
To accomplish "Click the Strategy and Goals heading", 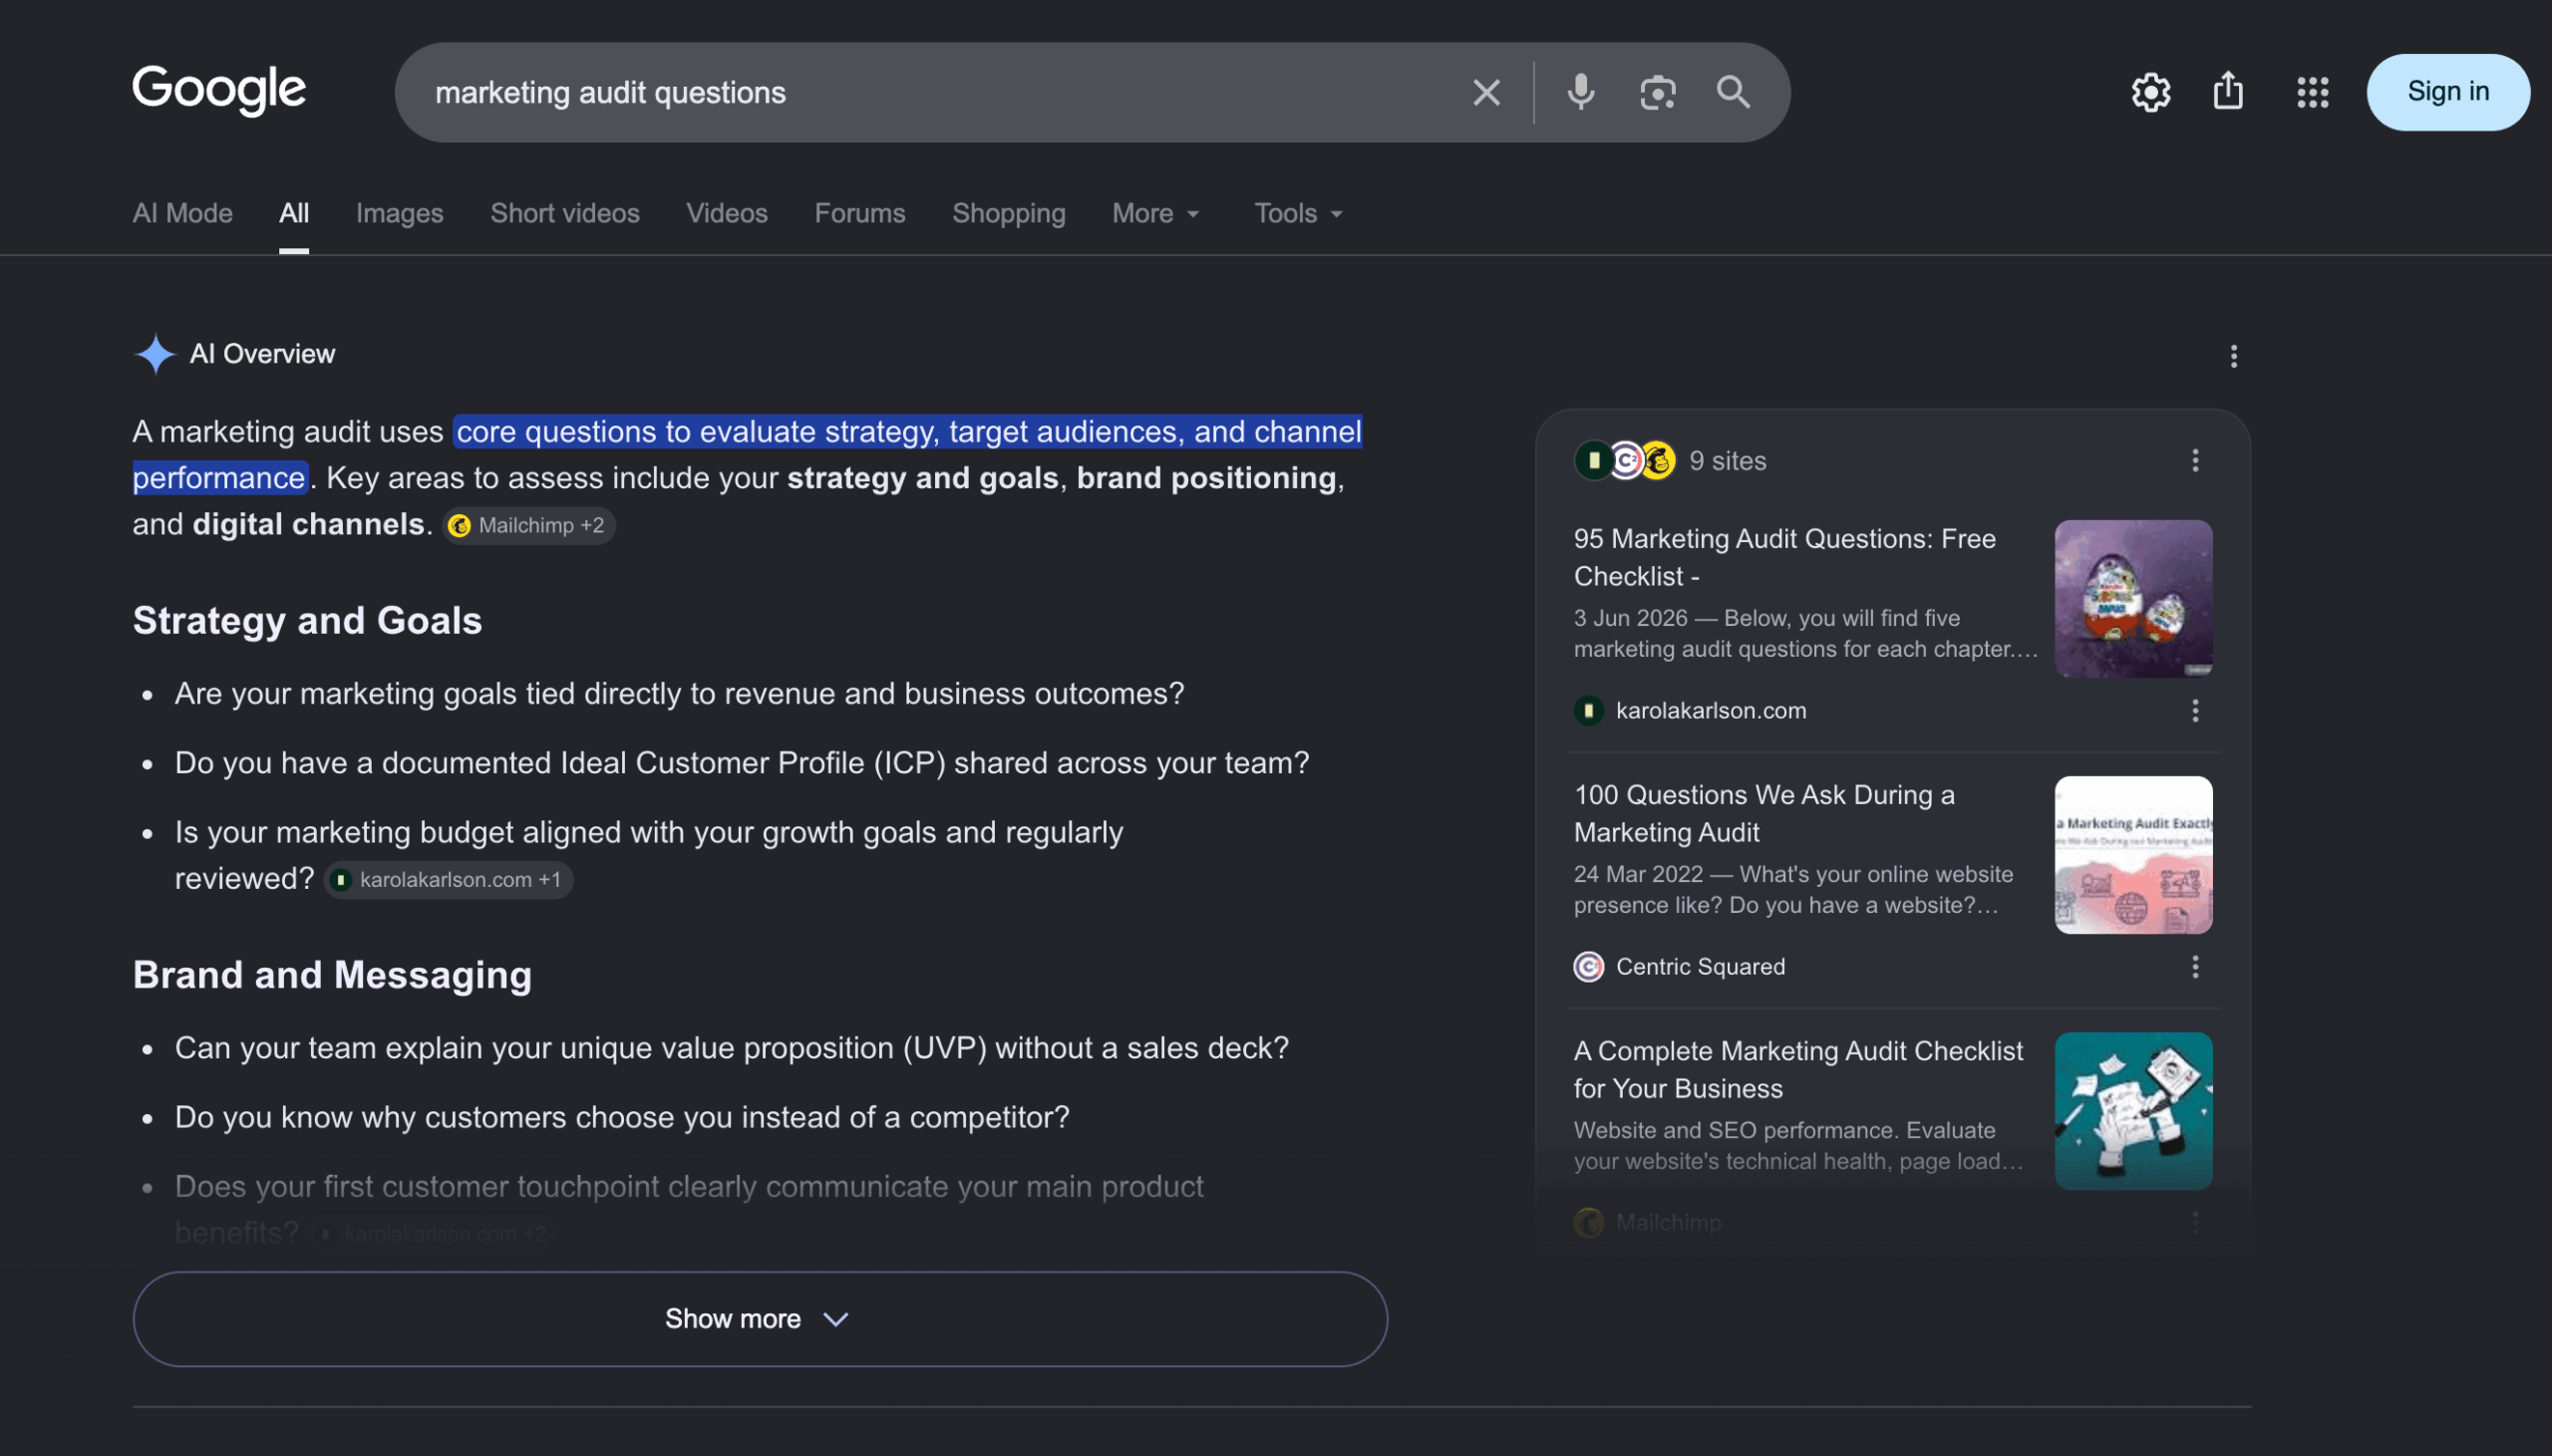I will tap(307, 620).
